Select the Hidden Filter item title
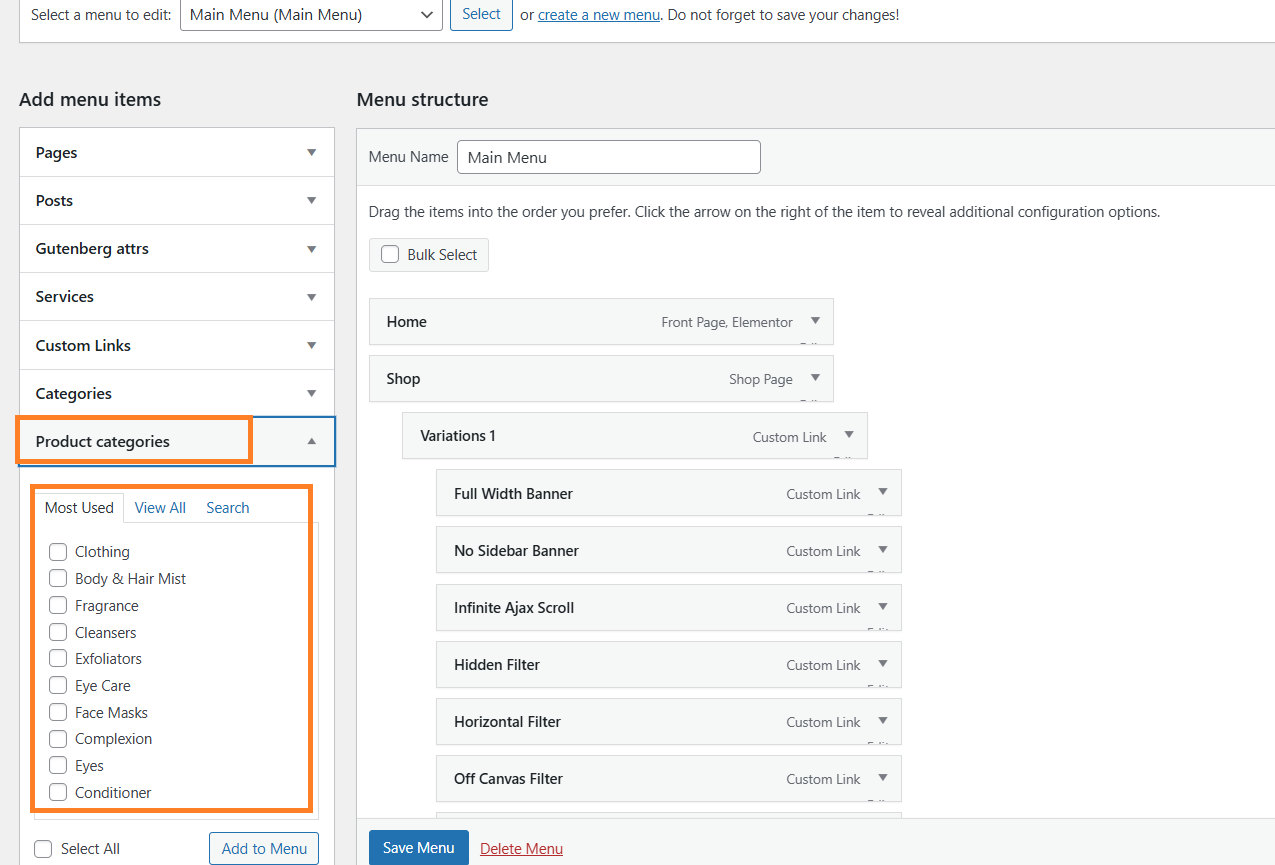Viewport: 1275px width, 865px height. tap(497, 665)
